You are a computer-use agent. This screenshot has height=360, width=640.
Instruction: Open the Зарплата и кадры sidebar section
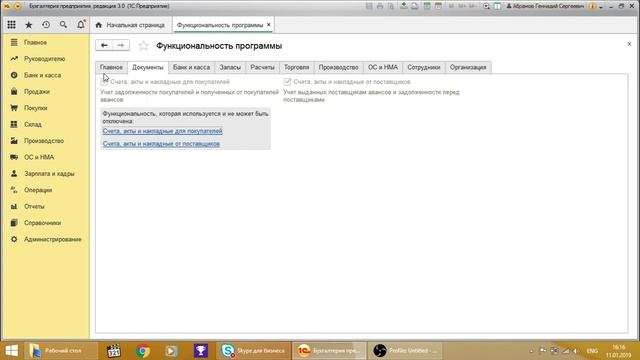click(x=45, y=173)
